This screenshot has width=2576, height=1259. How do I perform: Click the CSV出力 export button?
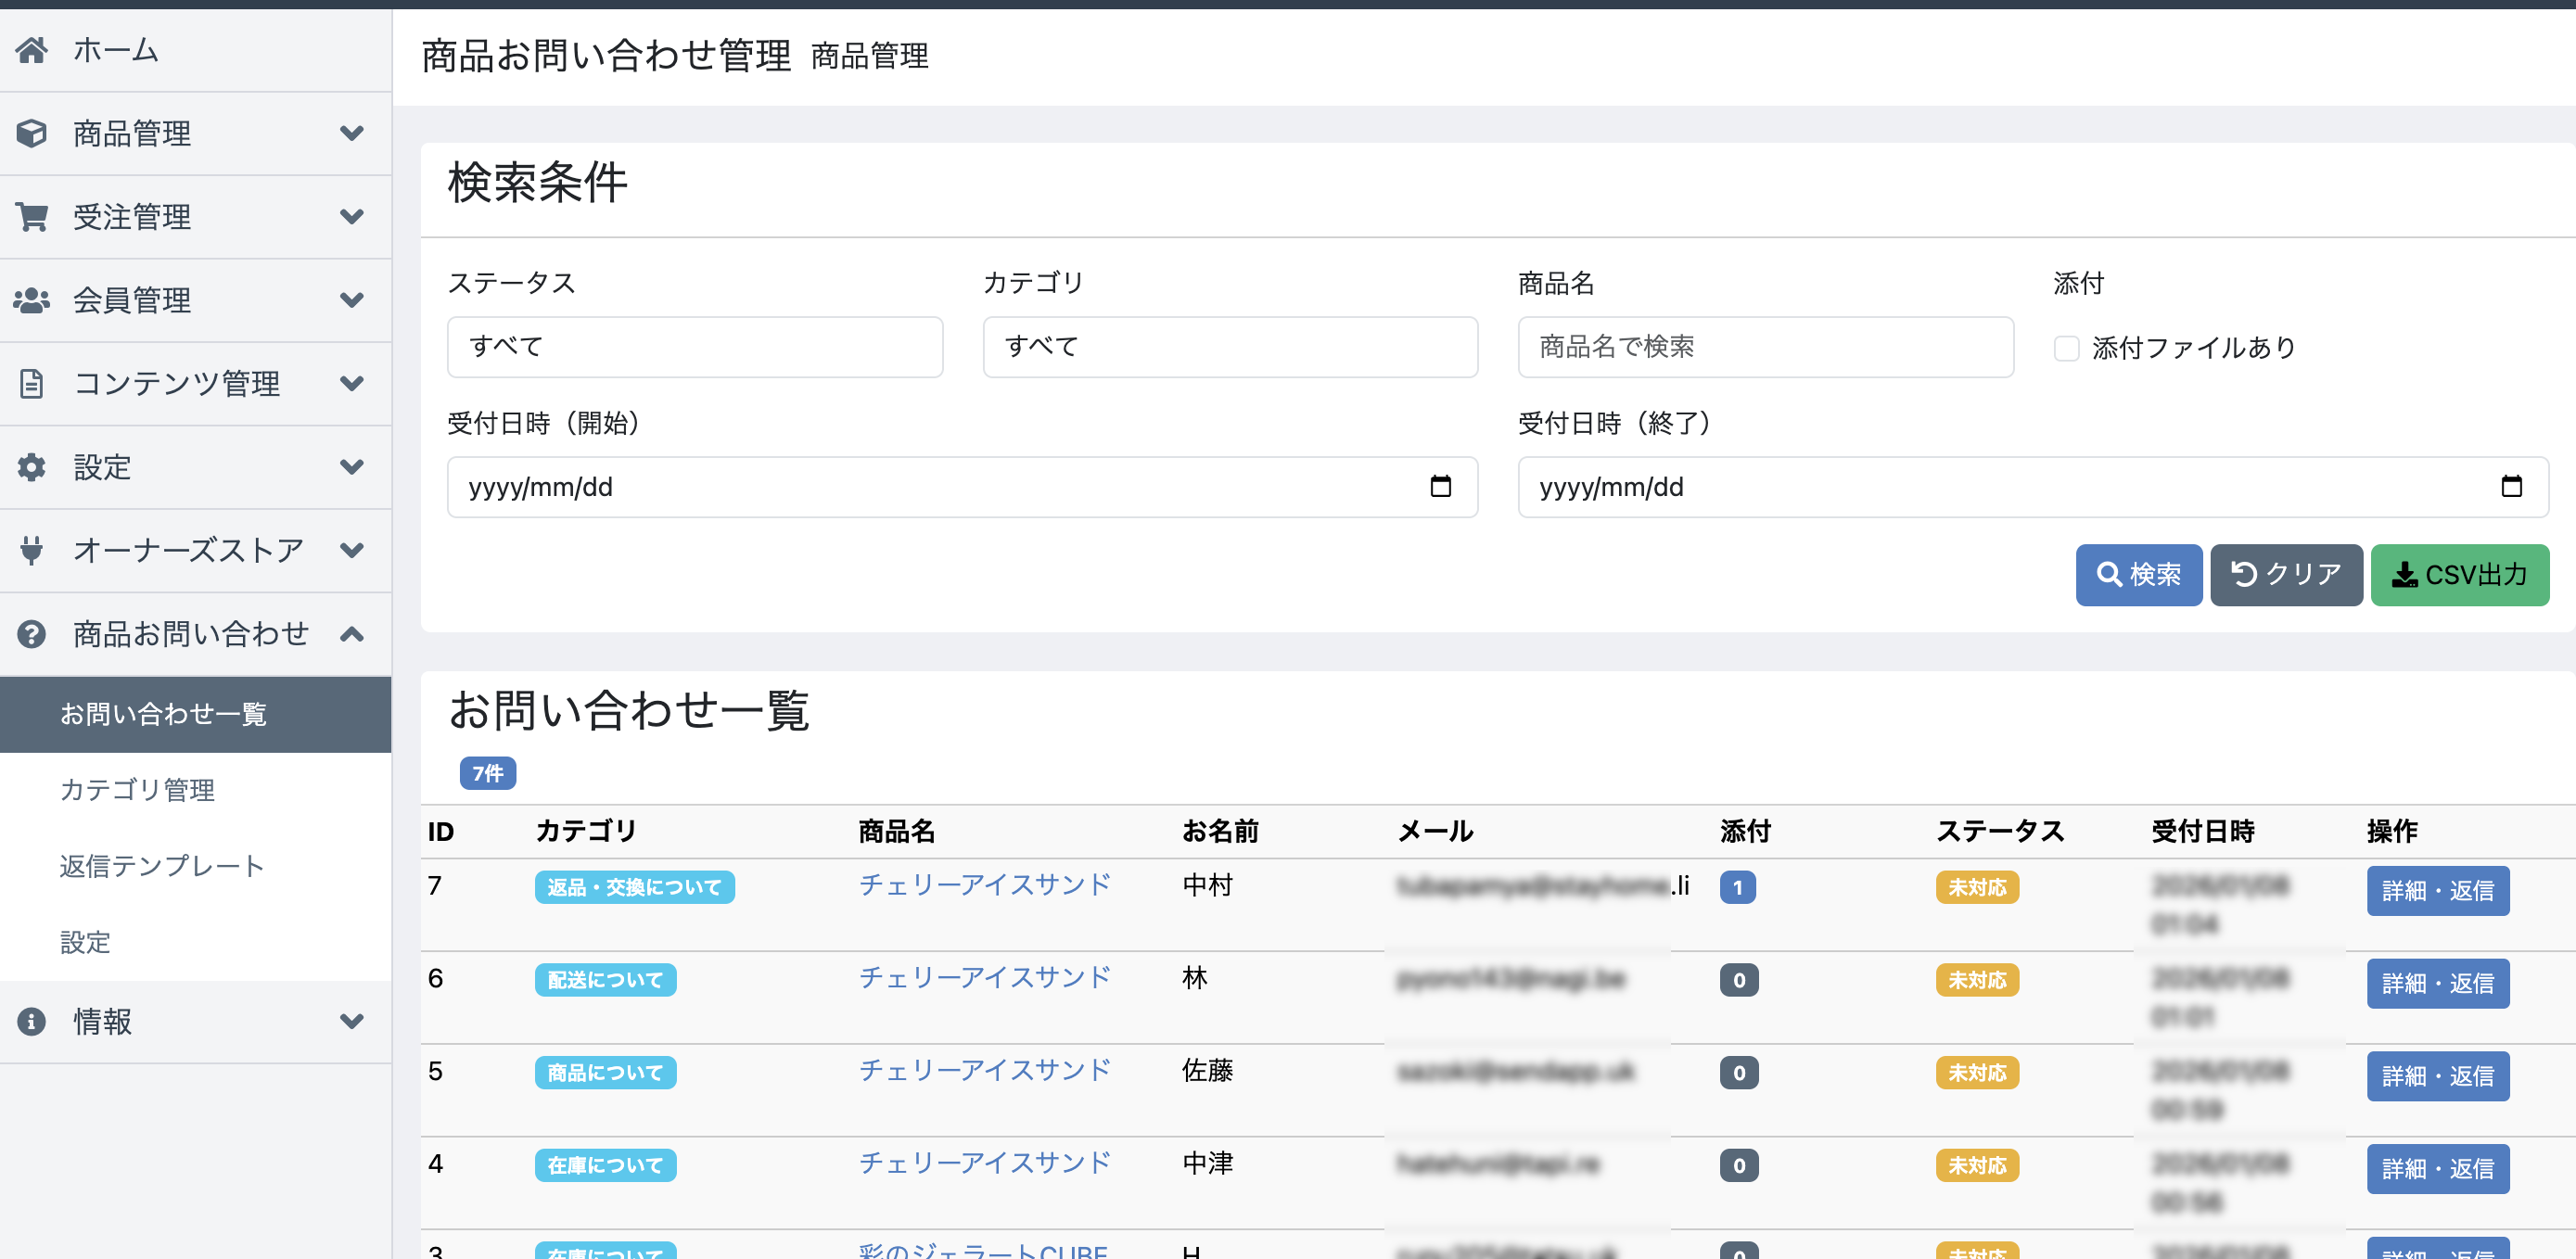point(2459,575)
